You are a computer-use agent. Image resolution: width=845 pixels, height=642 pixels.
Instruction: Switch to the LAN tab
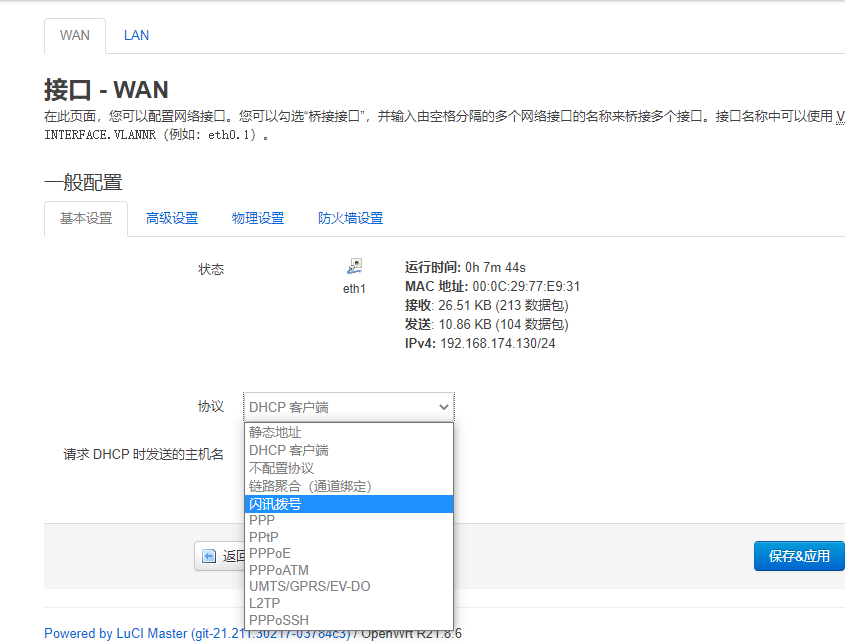pos(136,35)
